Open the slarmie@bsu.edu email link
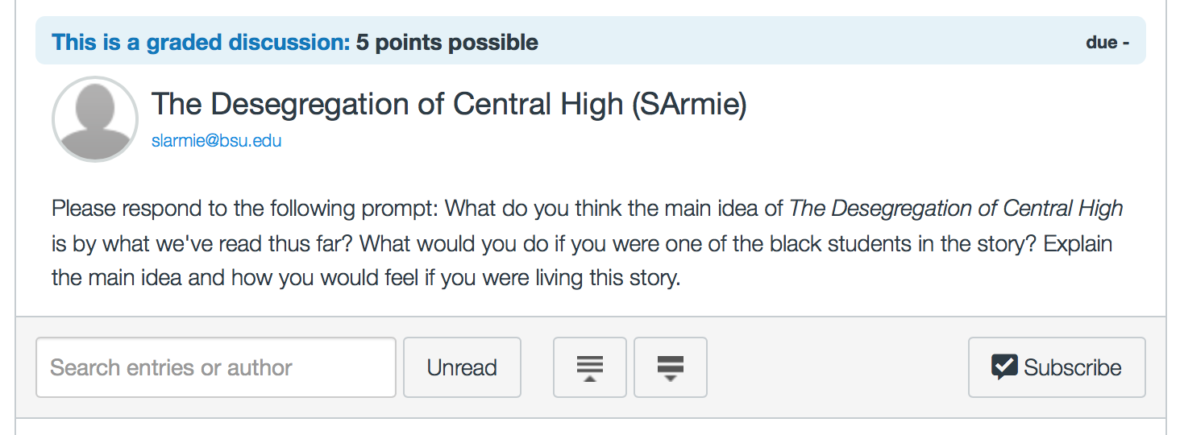Screen dimensions: 1180x435 [216, 141]
